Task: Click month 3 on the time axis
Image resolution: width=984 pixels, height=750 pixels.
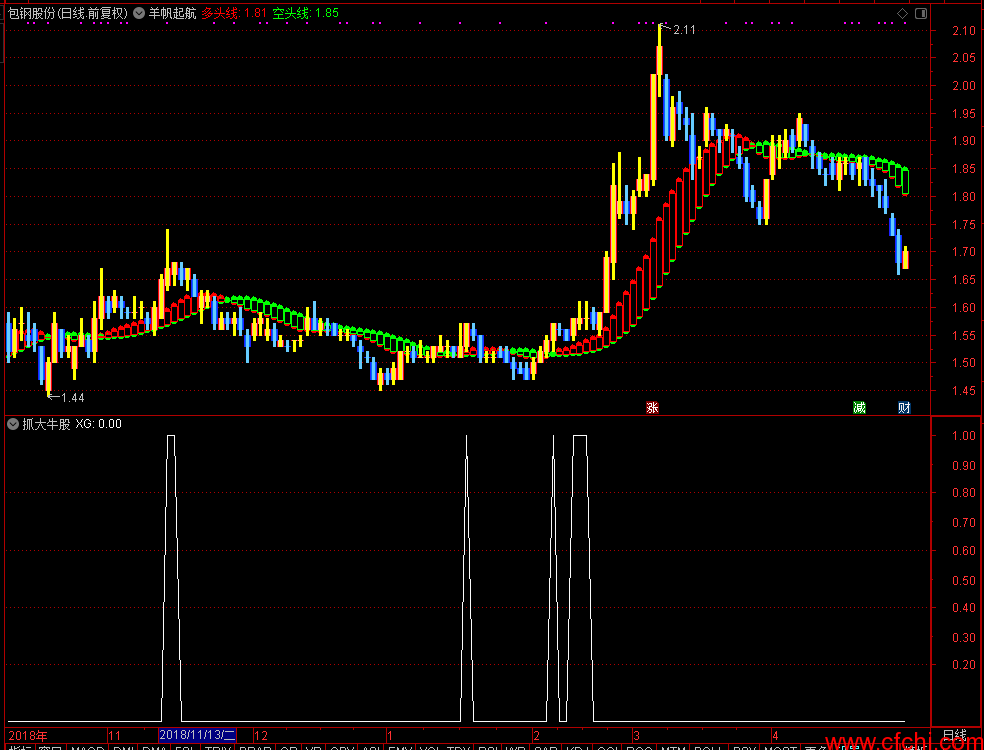Action: tap(636, 736)
